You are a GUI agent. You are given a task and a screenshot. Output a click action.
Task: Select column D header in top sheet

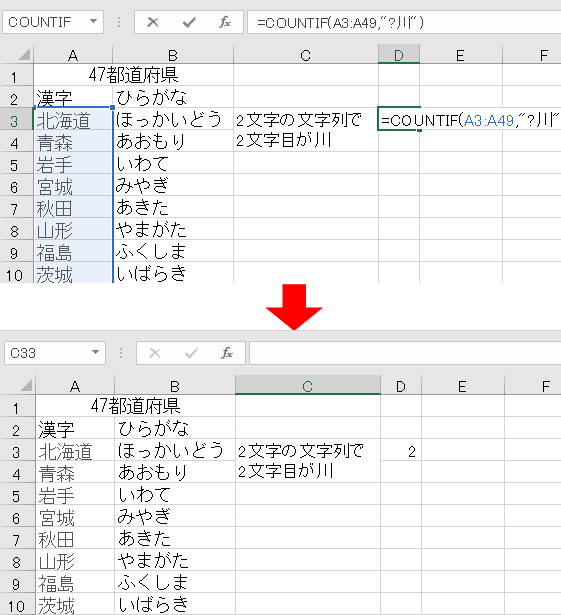click(399, 55)
